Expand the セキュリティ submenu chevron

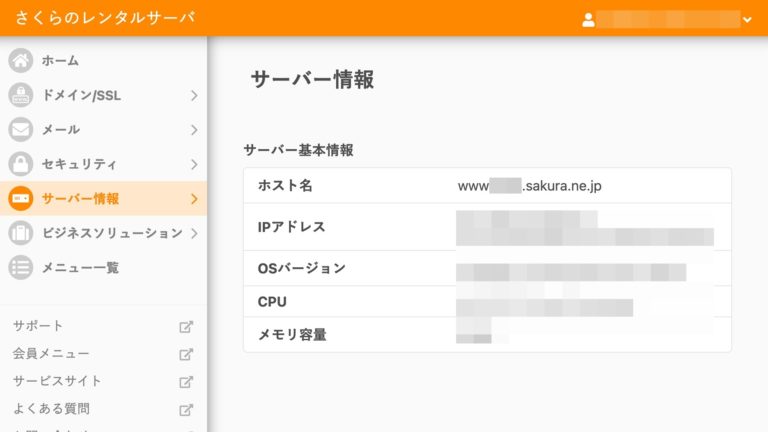[194, 164]
